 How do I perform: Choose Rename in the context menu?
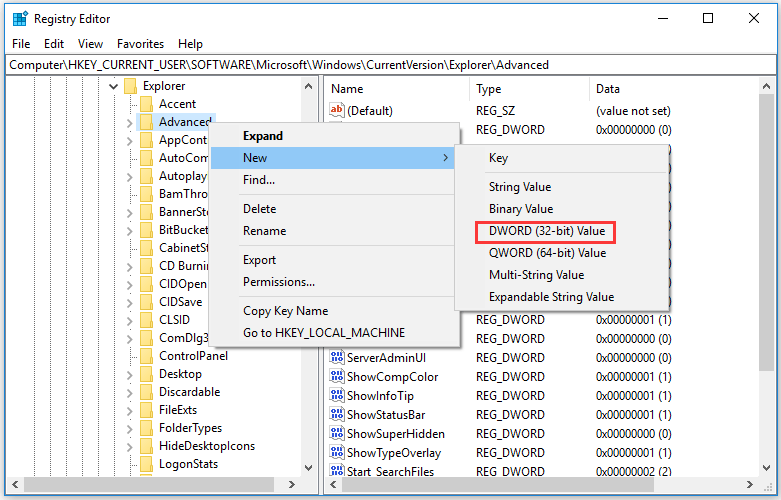coord(333,231)
